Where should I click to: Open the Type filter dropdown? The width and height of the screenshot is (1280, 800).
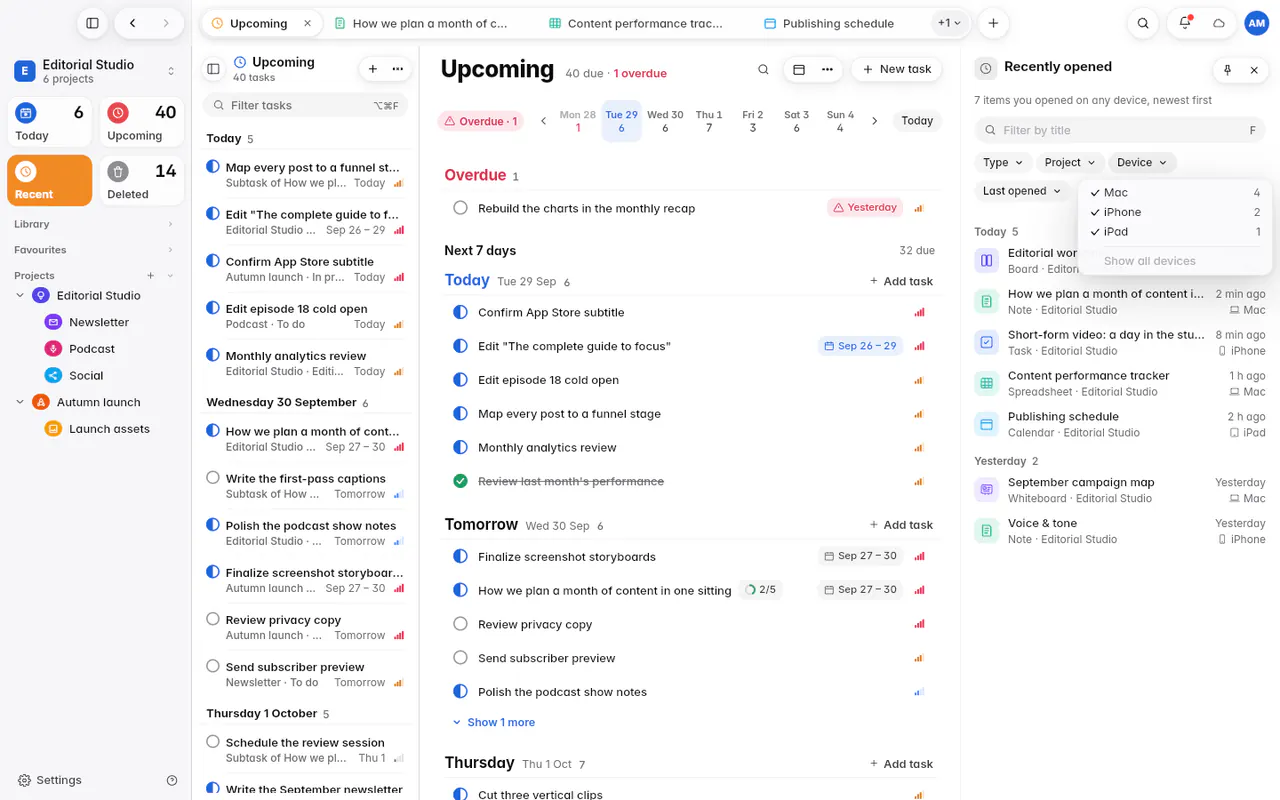(x=1003, y=162)
